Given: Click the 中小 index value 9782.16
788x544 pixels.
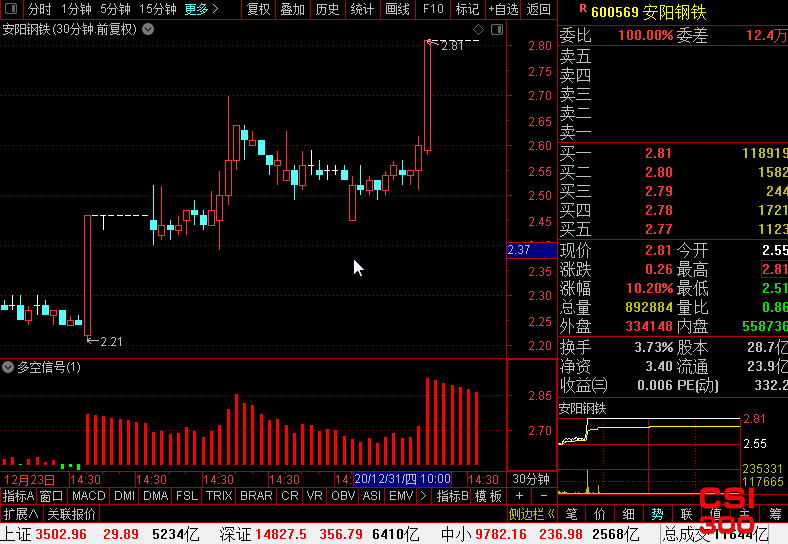Looking at the screenshot, I should [x=501, y=534].
